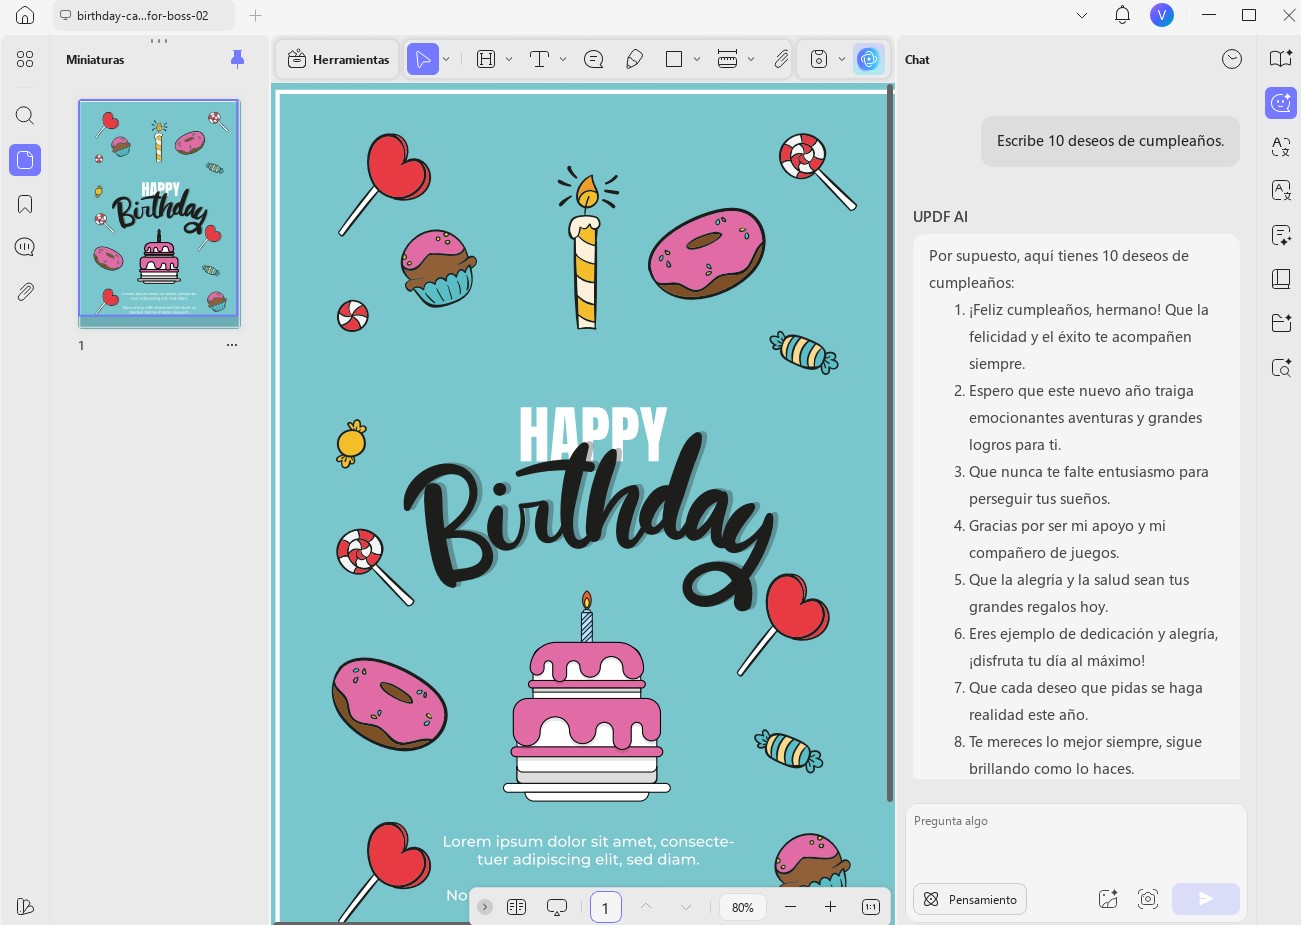Fit page to actual size 1:1
This screenshot has height=925, width=1301.
871,907
